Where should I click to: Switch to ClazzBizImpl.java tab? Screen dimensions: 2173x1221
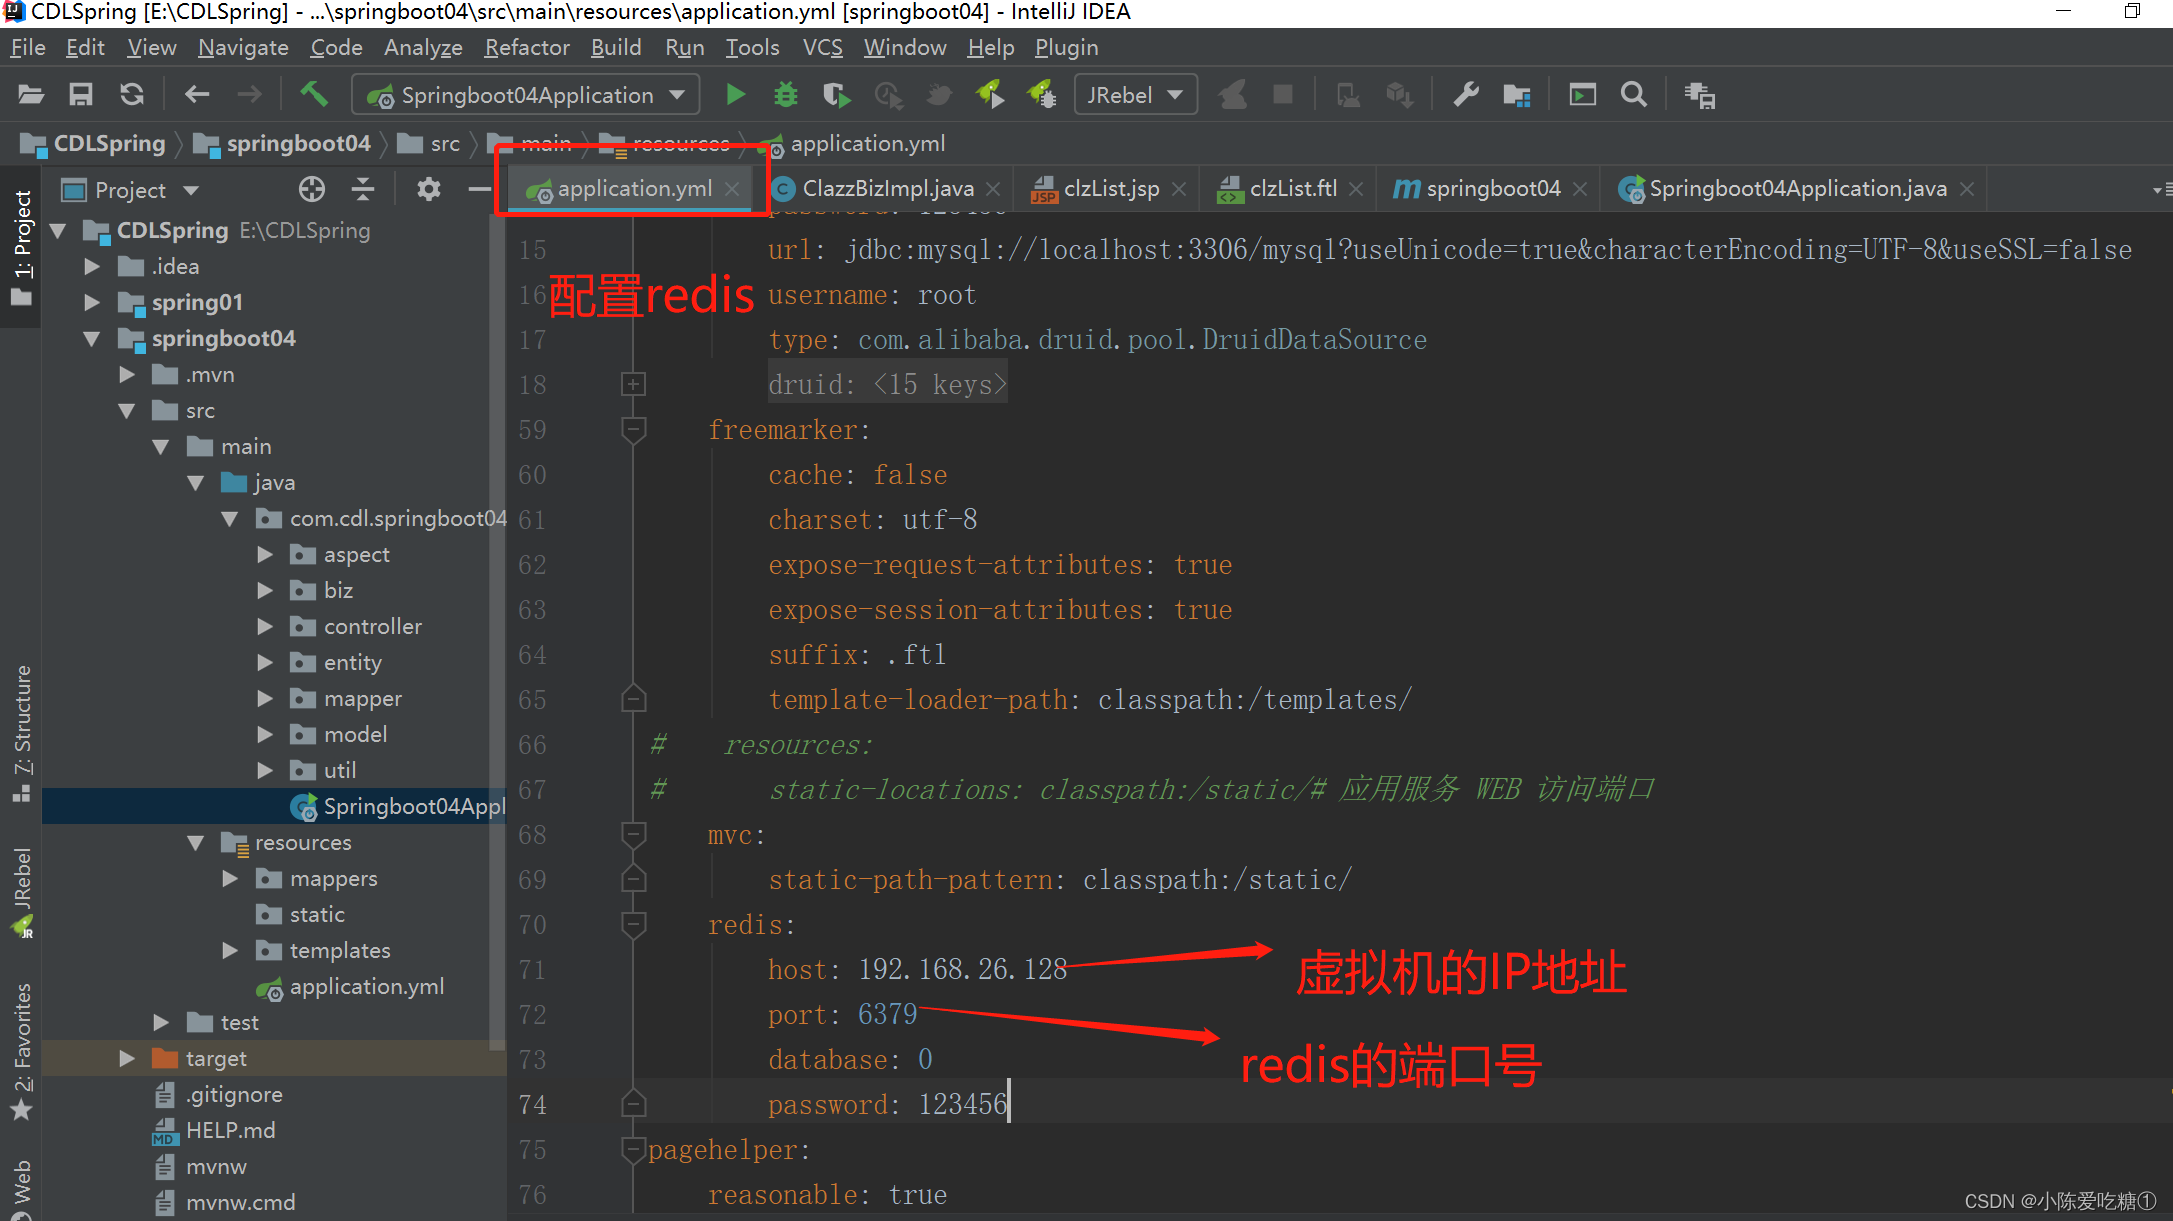pyautogui.click(x=887, y=189)
